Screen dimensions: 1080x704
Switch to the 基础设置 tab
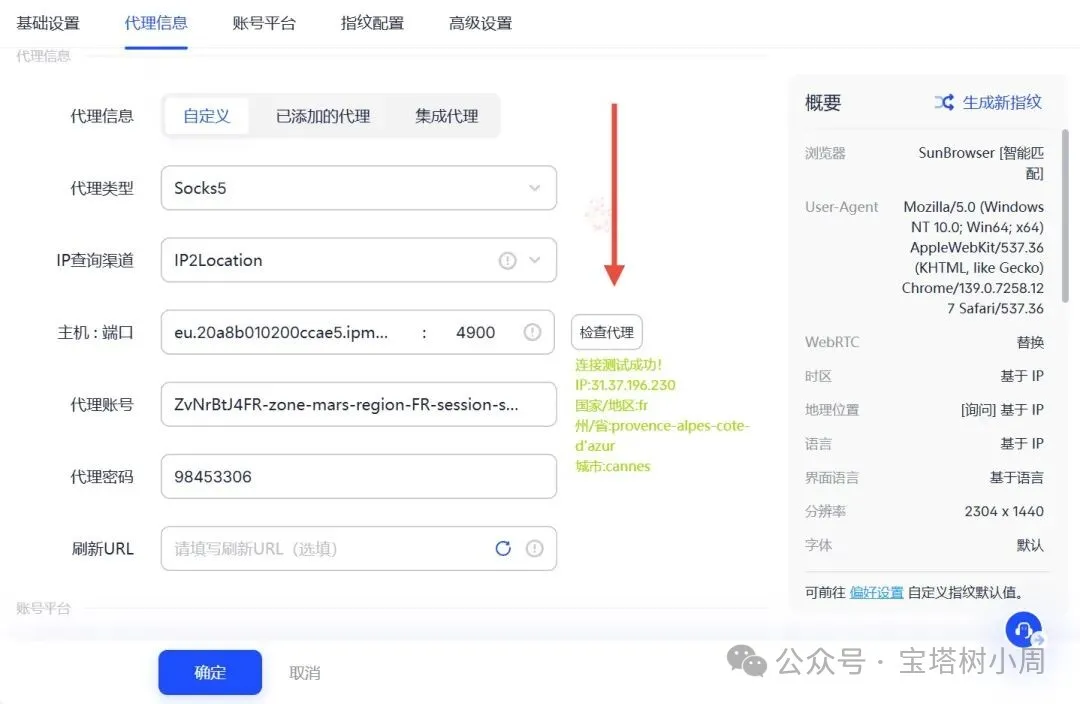[x=48, y=23]
